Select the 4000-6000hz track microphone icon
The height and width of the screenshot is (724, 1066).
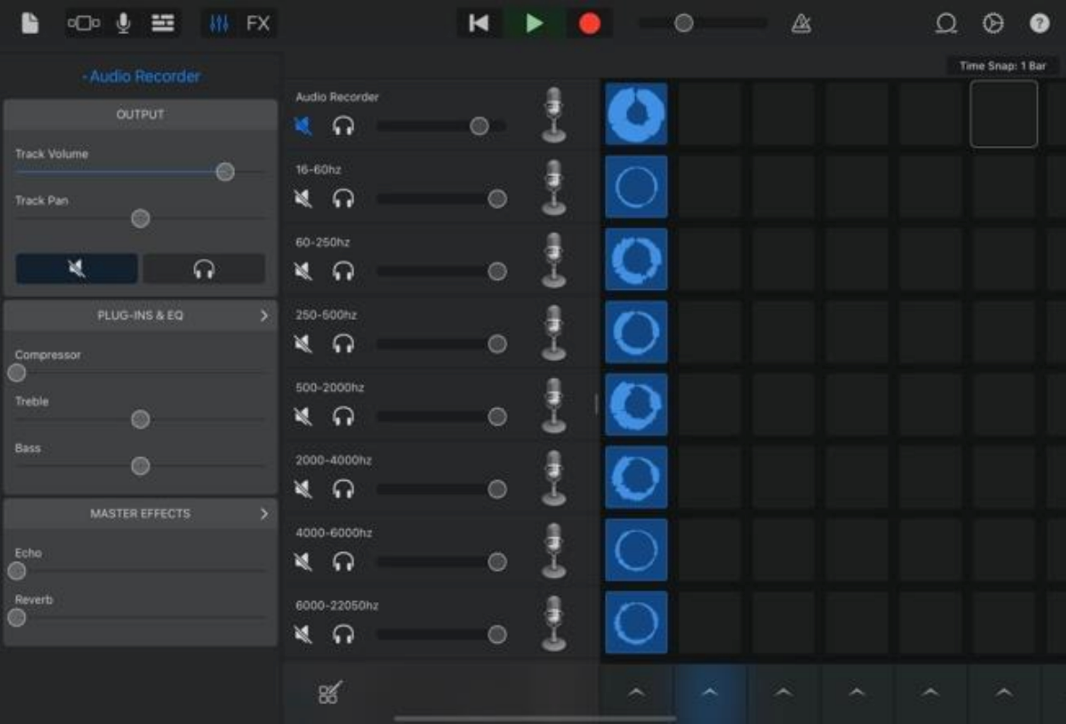tap(554, 551)
